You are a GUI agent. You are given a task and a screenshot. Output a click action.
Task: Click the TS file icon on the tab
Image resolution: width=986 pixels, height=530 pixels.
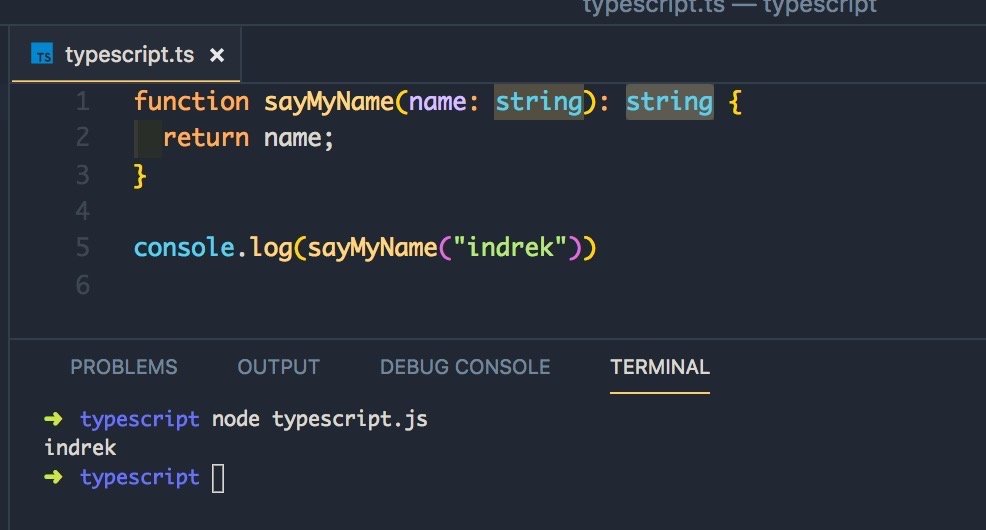tap(42, 54)
